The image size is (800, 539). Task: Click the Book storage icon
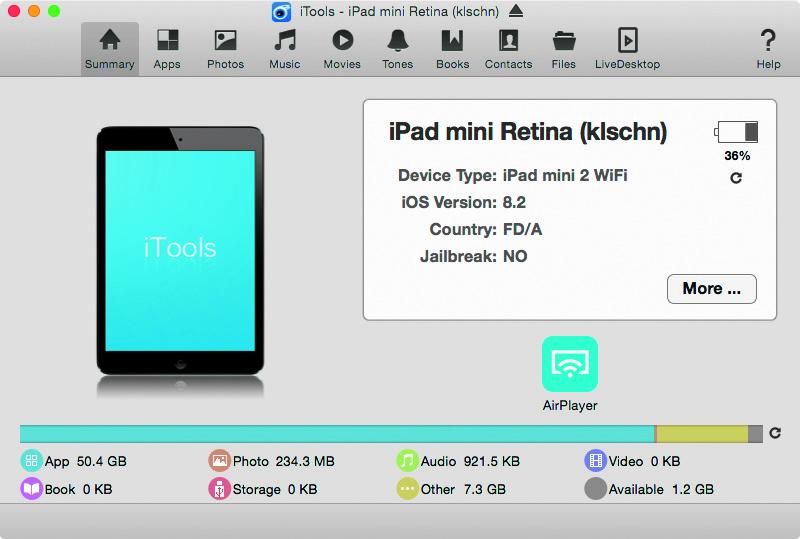pyautogui.click(x=31, y=489)
